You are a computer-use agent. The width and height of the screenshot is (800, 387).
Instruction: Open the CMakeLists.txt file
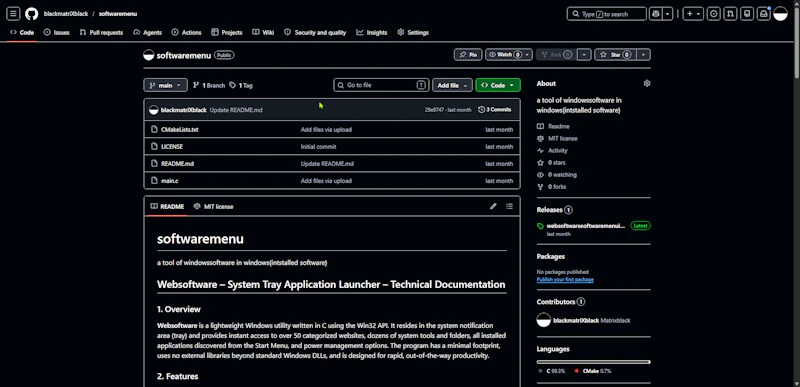[x=180, y=130]
